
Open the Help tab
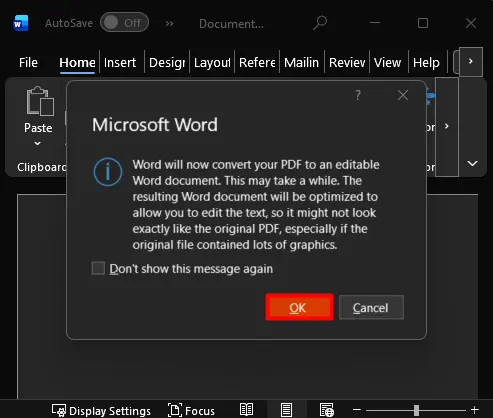coord(426,63)
